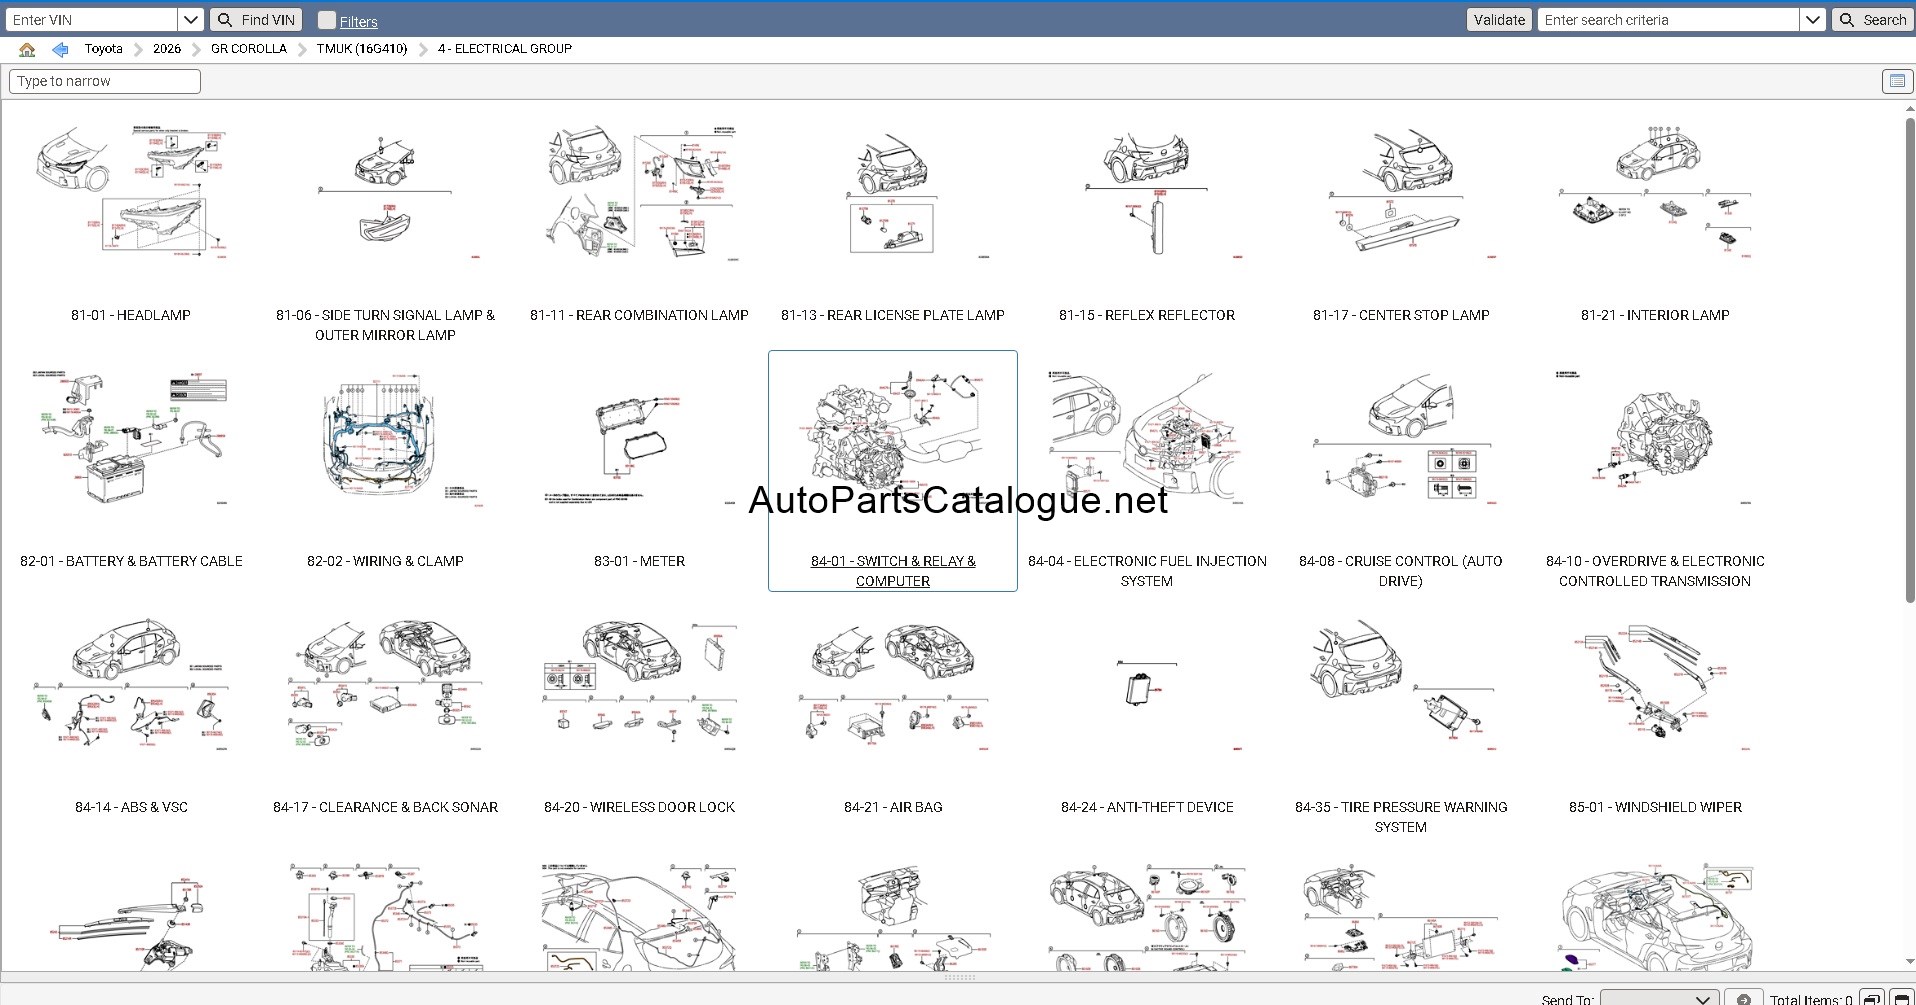Click the blue back arrow icon
Viewport: 1916px width, 1005px height.
tap(60, 49)
